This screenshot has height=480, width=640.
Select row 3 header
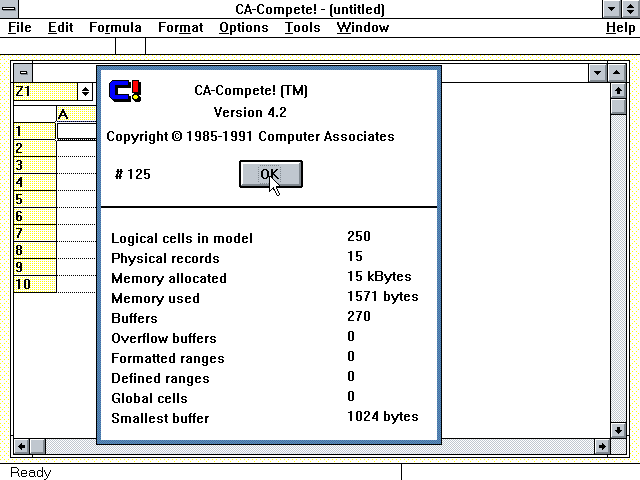35,165
